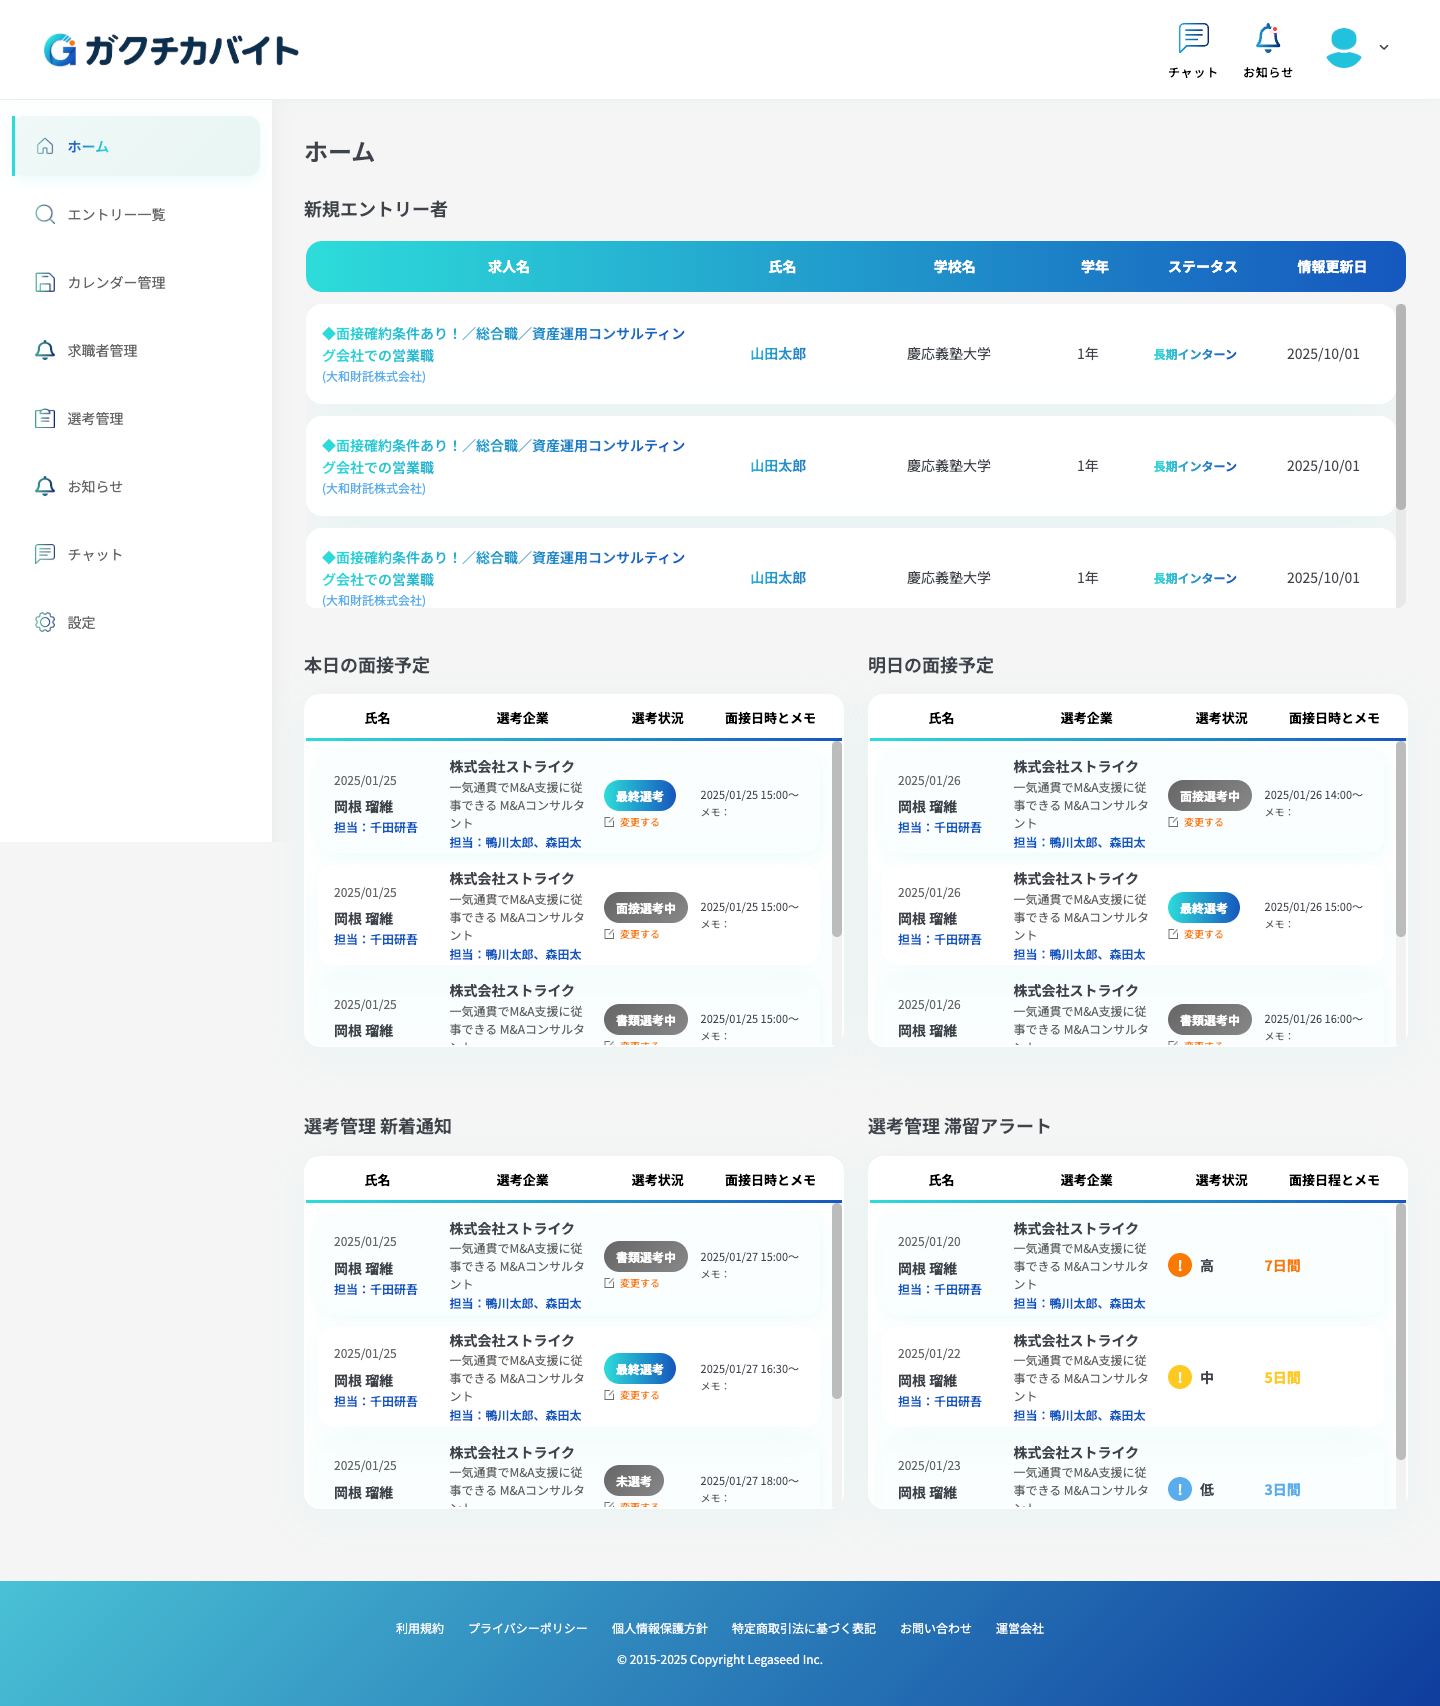Open the chat icon in header

[x=1193, y=39]
